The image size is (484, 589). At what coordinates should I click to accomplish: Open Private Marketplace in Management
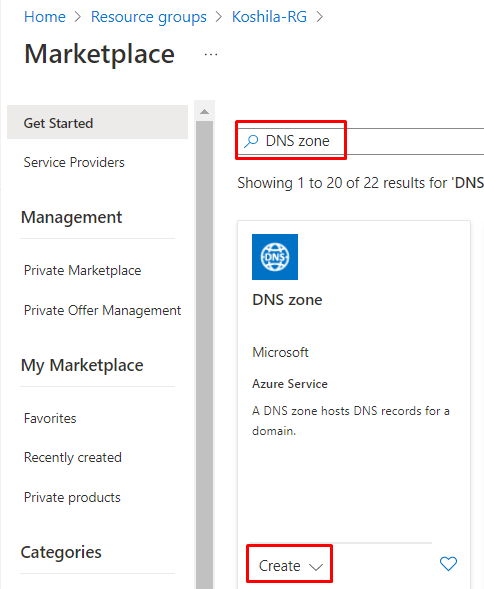(x=82, y=270)
